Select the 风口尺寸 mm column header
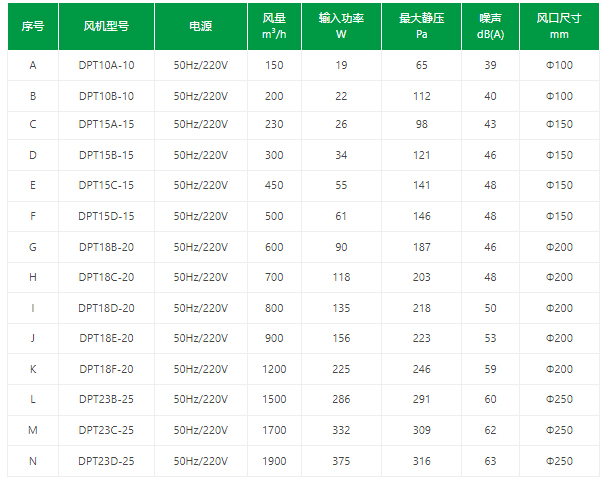This screenshot has width=600, height=482. [x=559, y=27]
